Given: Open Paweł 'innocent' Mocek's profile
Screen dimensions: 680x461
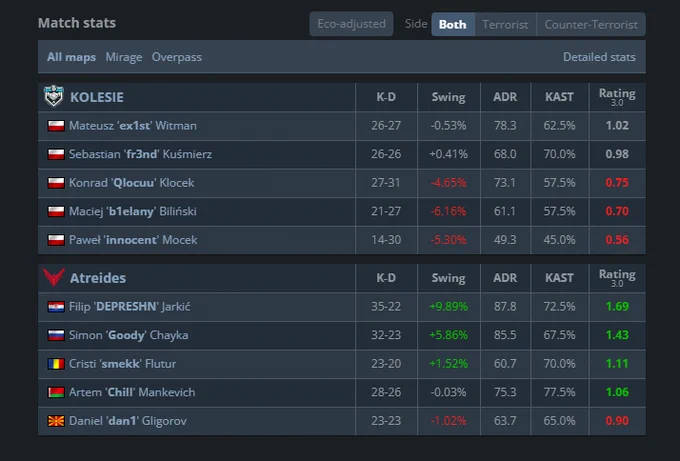Looking at the screenshot, I should pyautogui.click(x=133, y=240).
